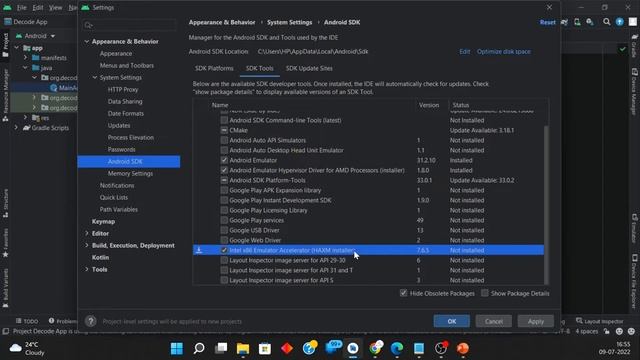Expand Tools settings group

click(x=87, y=269)
